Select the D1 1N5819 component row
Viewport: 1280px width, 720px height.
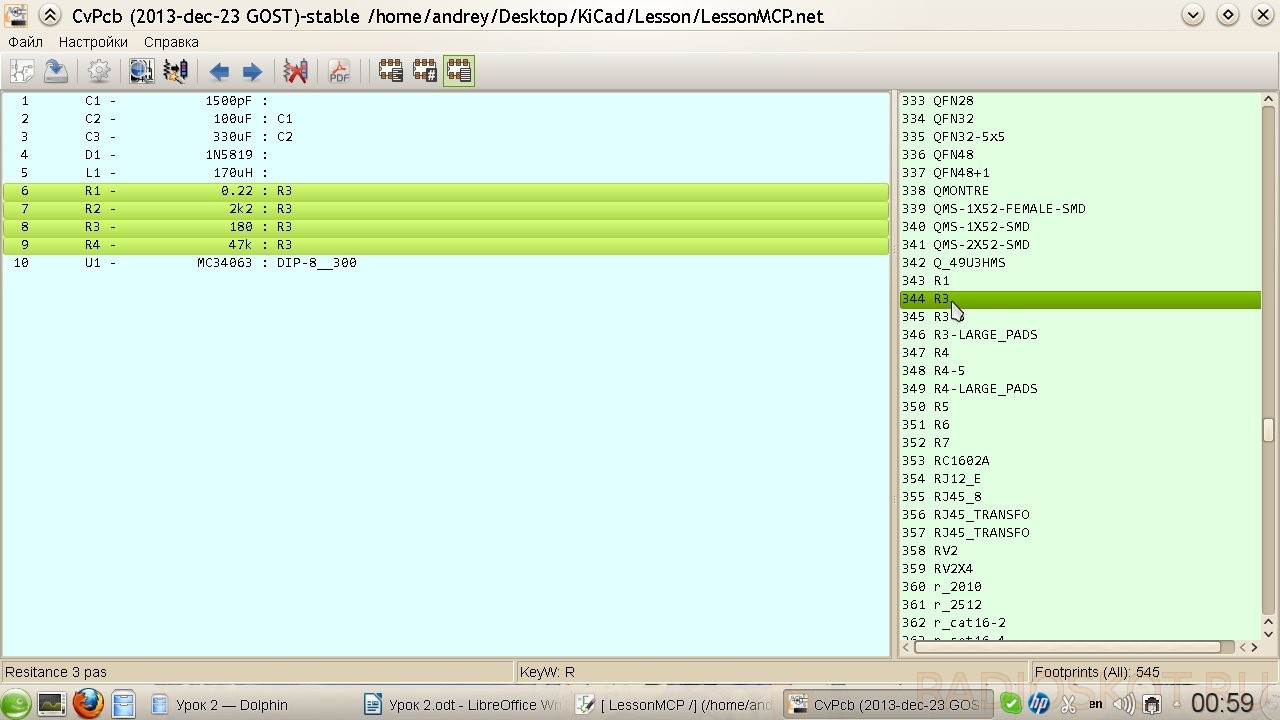[x=446, y=155]
